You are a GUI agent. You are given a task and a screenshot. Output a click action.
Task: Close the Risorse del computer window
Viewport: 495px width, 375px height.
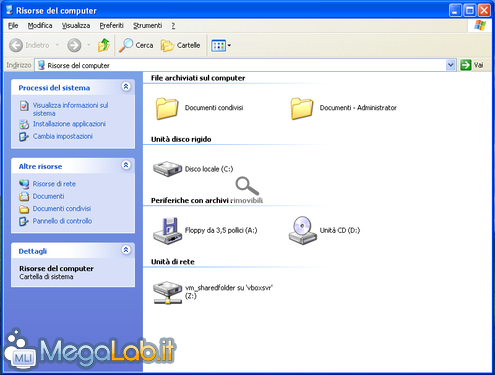[x=484, y=10]
